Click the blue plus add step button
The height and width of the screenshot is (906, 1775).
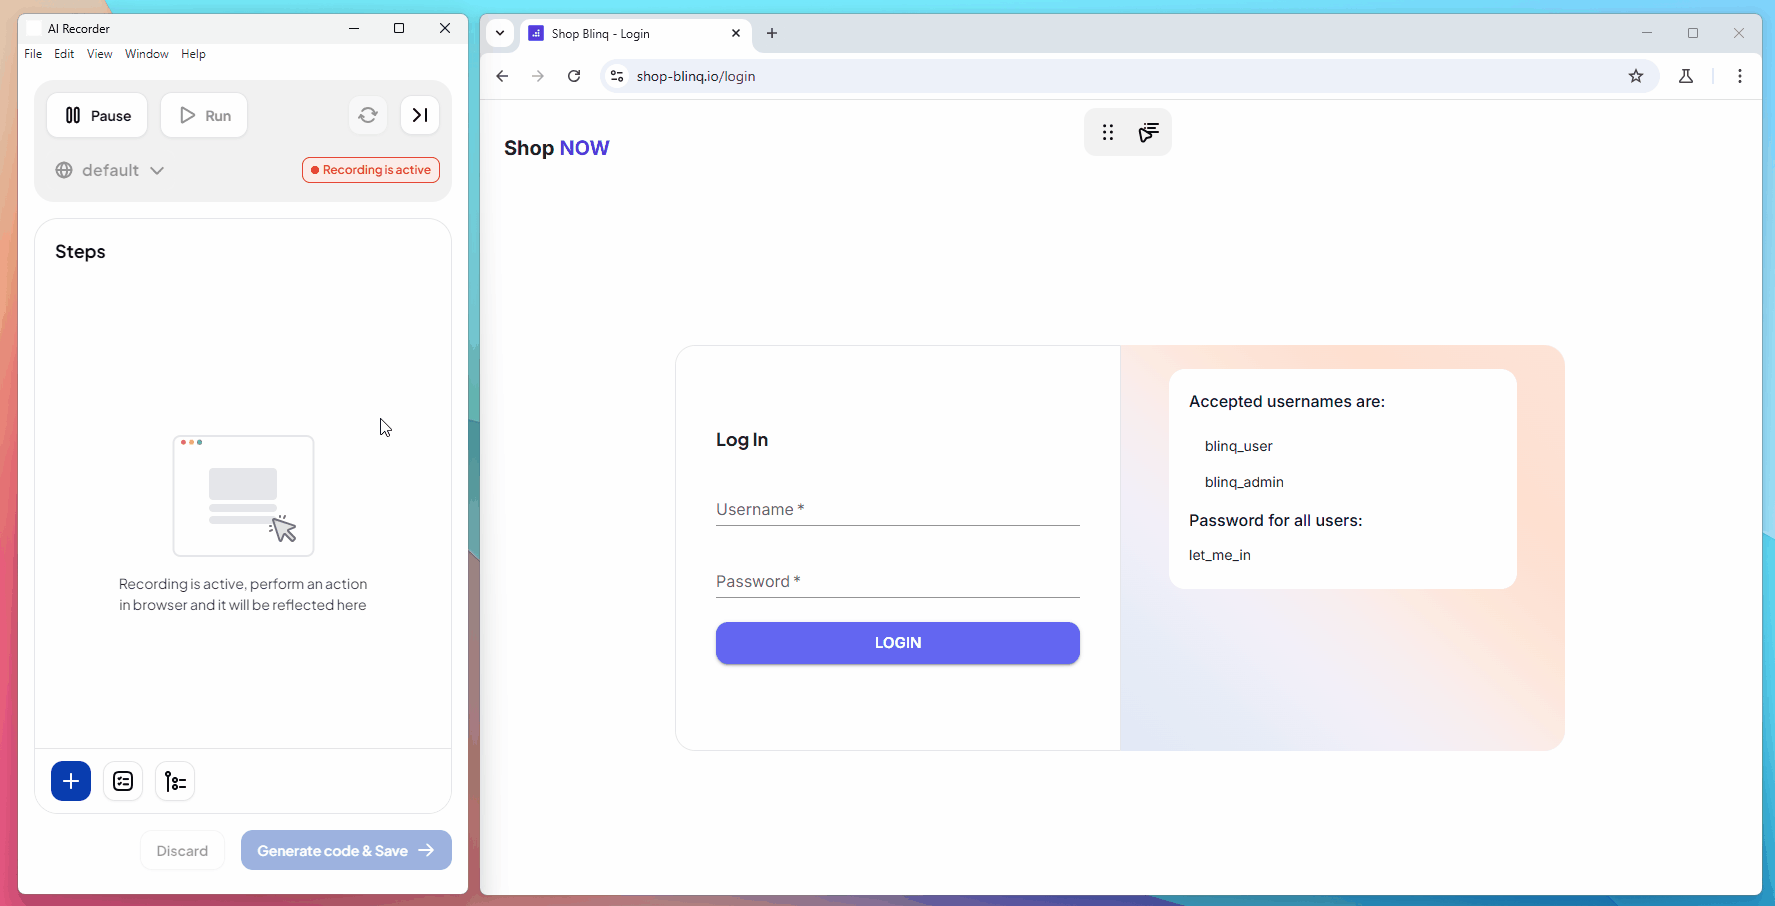click(71, 781)
